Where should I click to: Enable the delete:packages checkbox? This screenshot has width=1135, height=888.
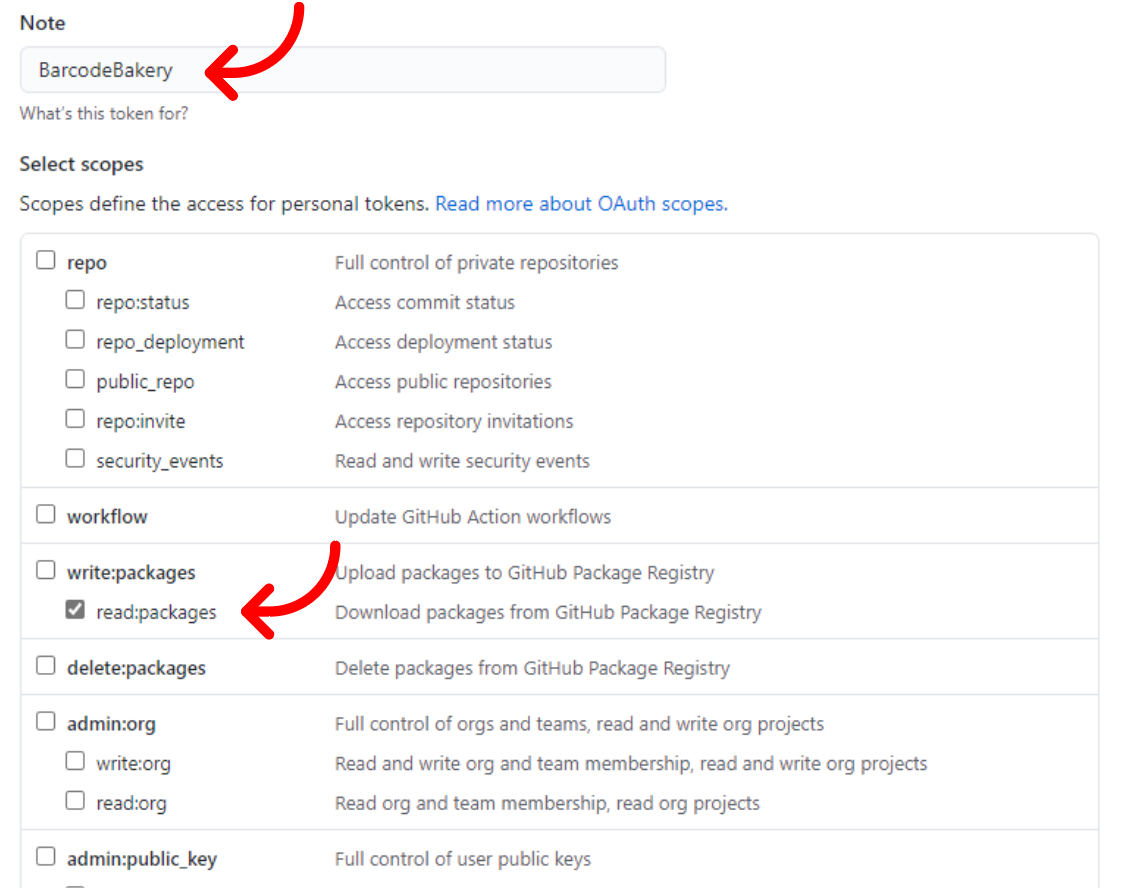point(46,665)
